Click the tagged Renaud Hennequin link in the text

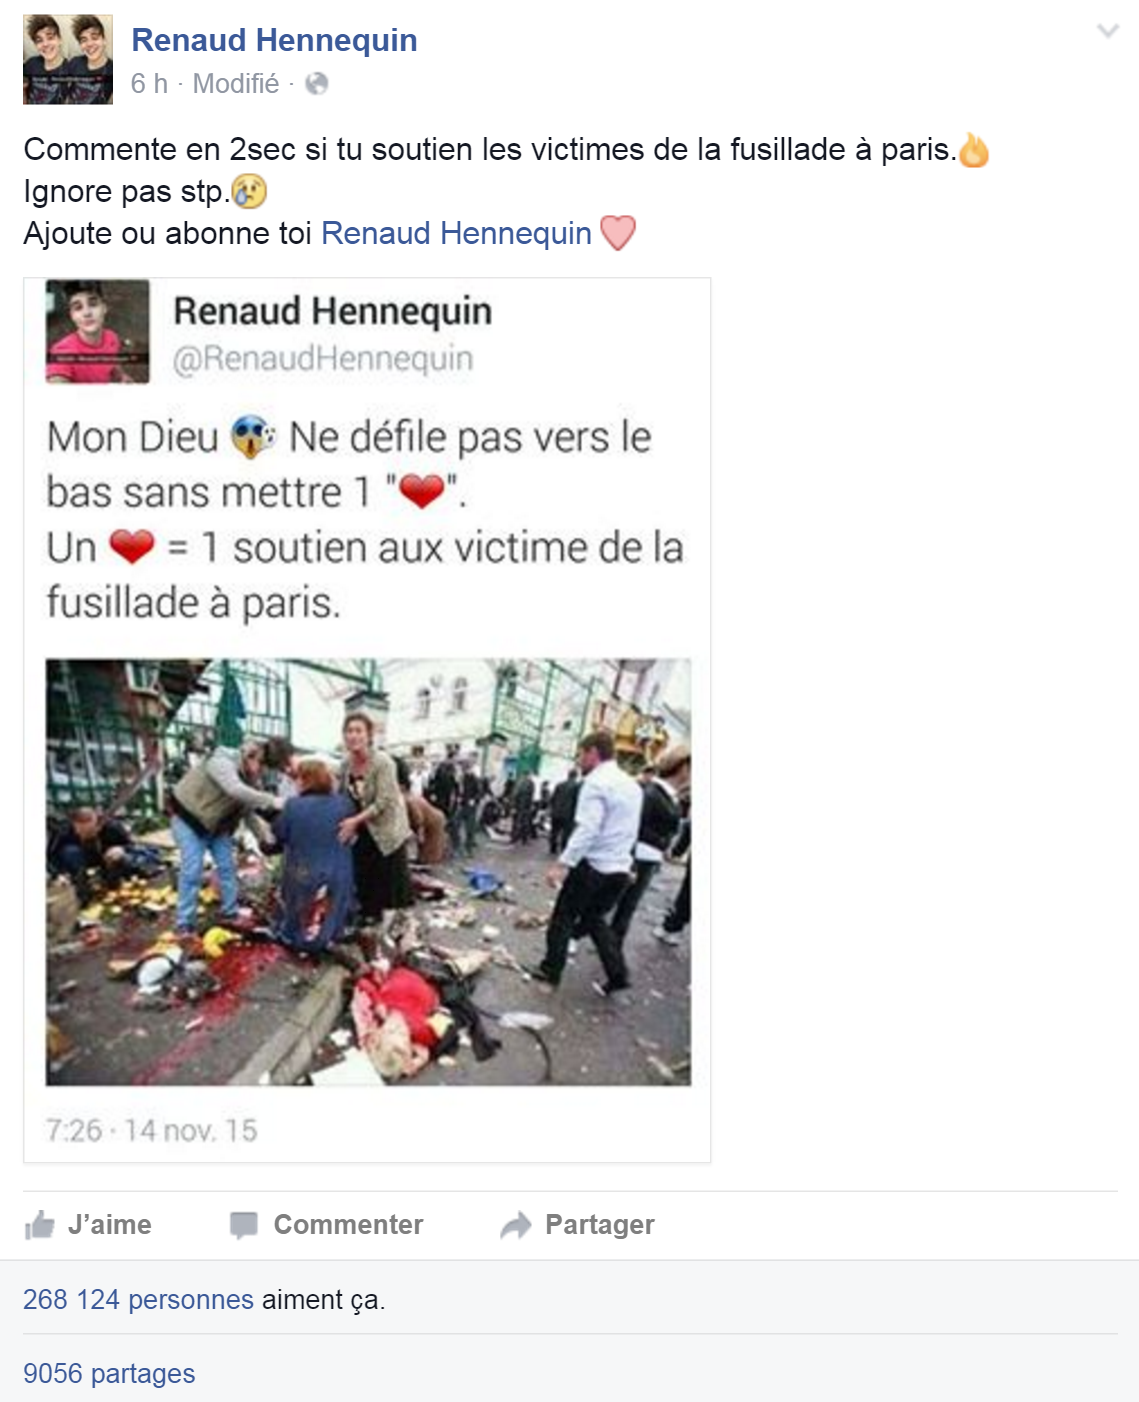[456, 233]
